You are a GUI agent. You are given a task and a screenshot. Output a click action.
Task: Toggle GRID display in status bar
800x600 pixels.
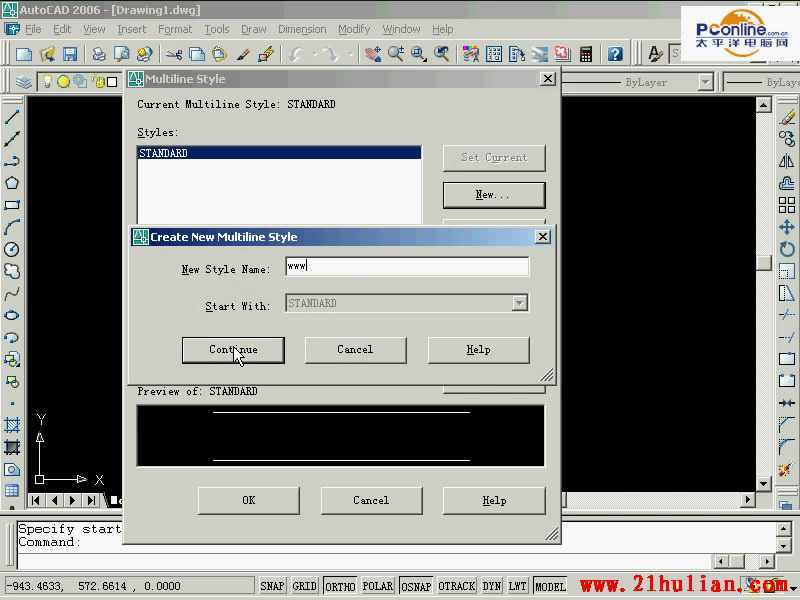[x=305, y=586]
